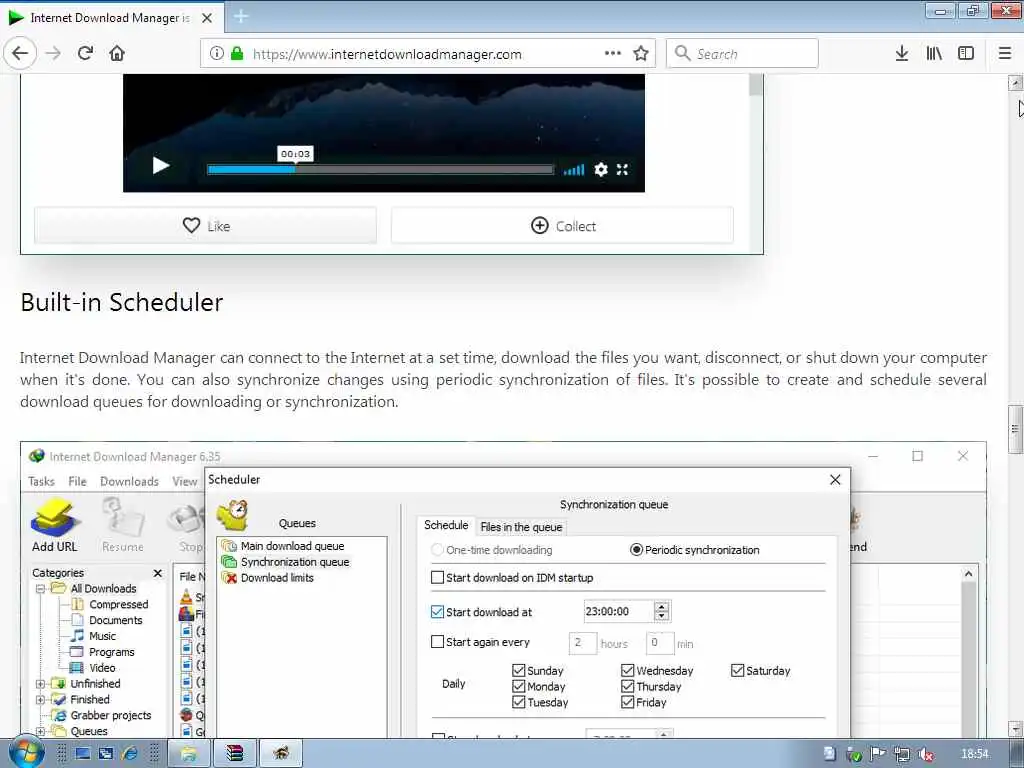Expand the Finished tree node
Viewport: 1024px width, 768px height.
[x=40, y=699]
